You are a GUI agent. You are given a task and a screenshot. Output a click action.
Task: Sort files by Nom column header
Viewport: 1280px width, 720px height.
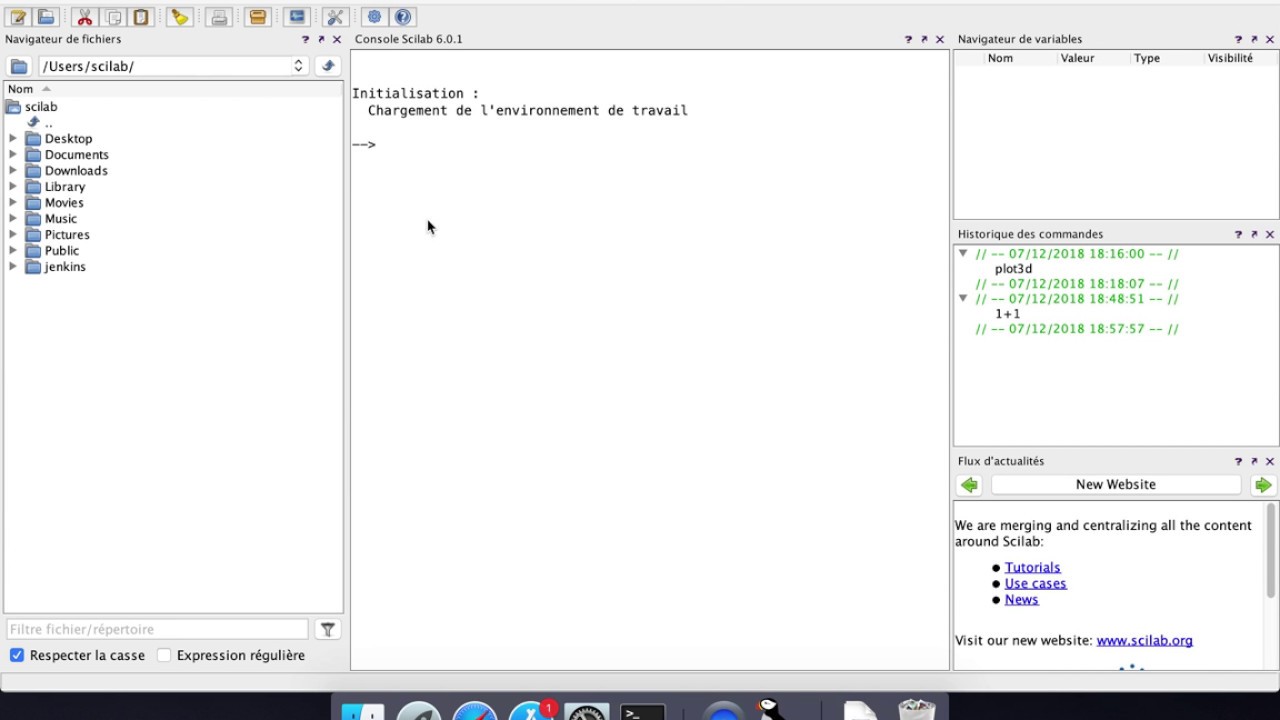(173, 89)
